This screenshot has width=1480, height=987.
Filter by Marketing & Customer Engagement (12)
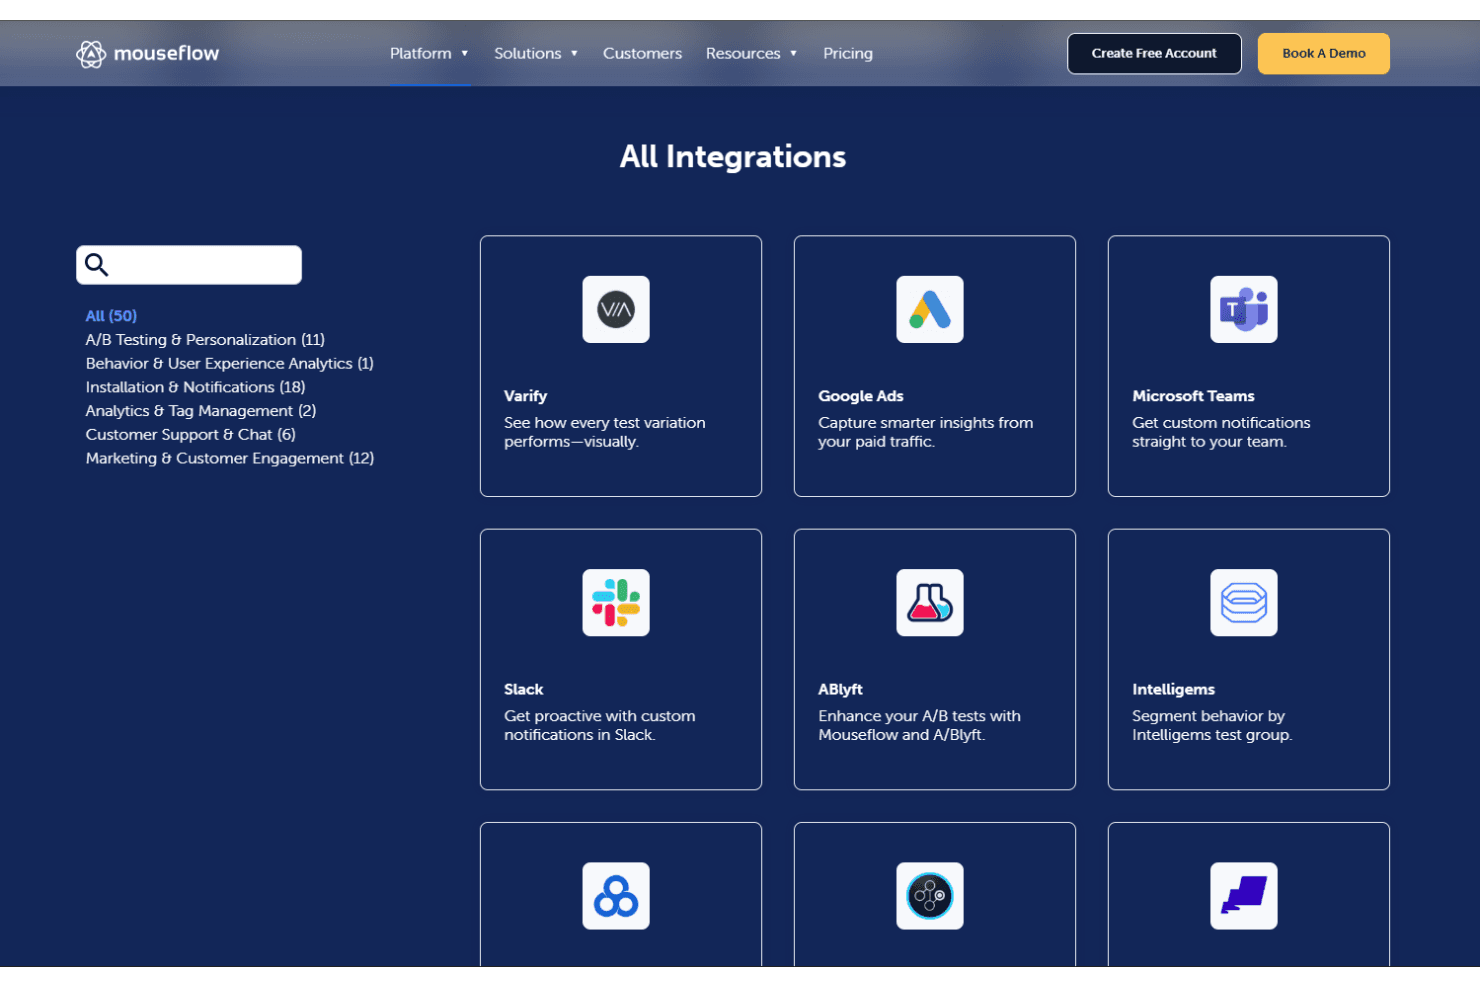[x=230, y=458]
